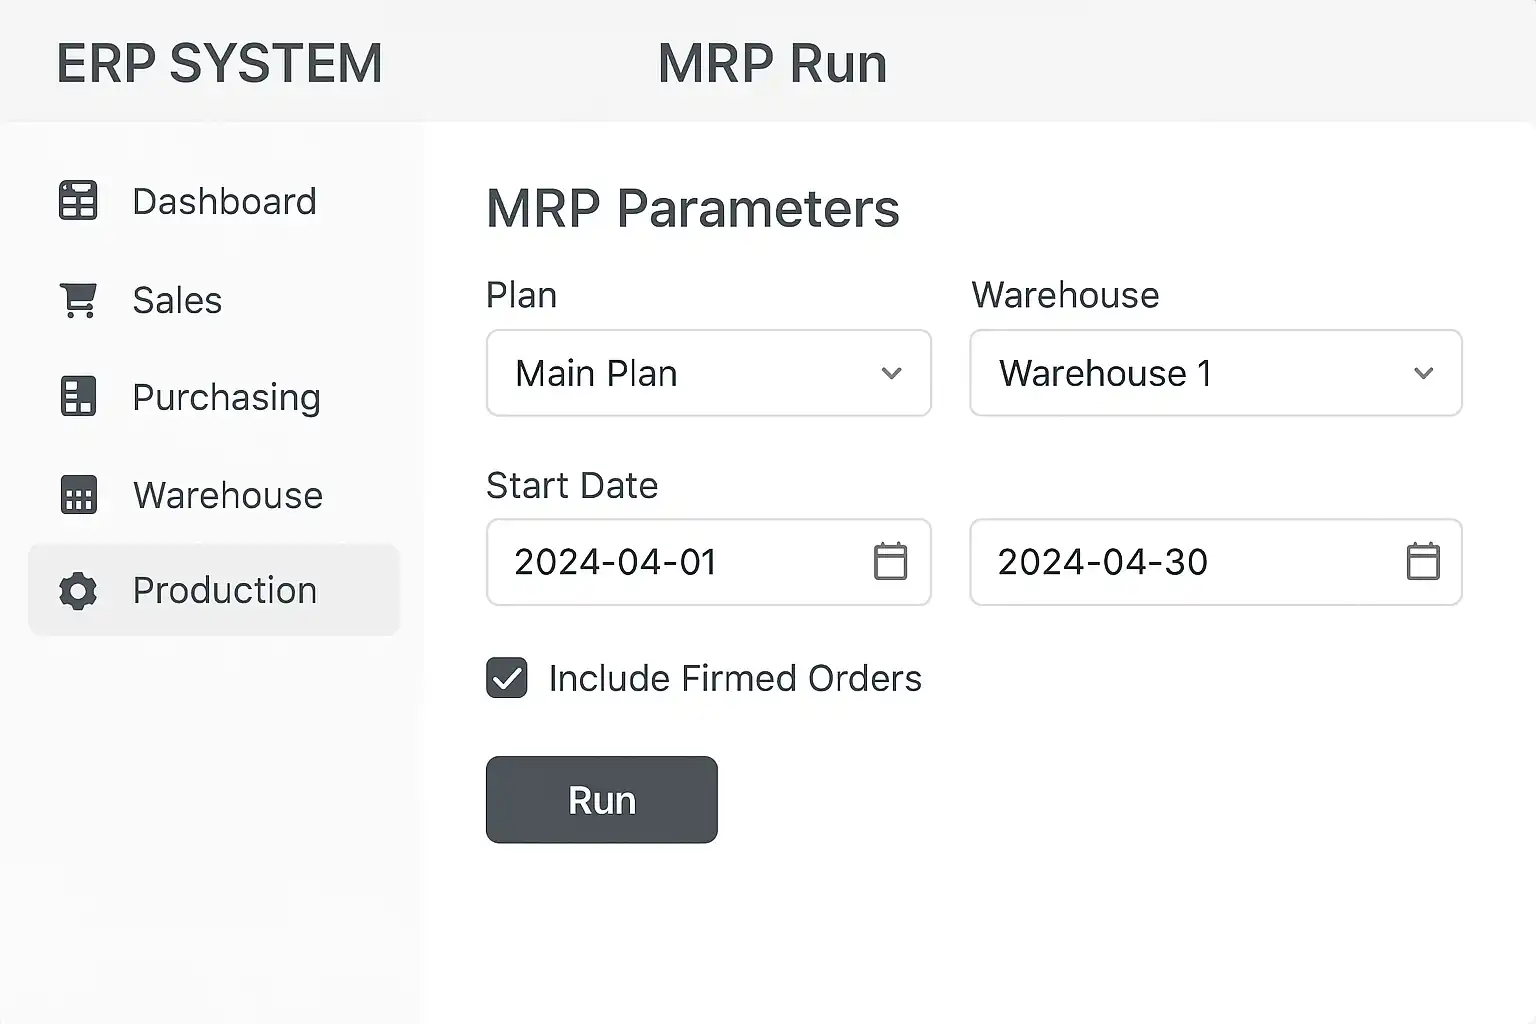Open calendar picker for 2024-04-30 date
Screen dimensions: 1536x1024
coord(1422,562)
